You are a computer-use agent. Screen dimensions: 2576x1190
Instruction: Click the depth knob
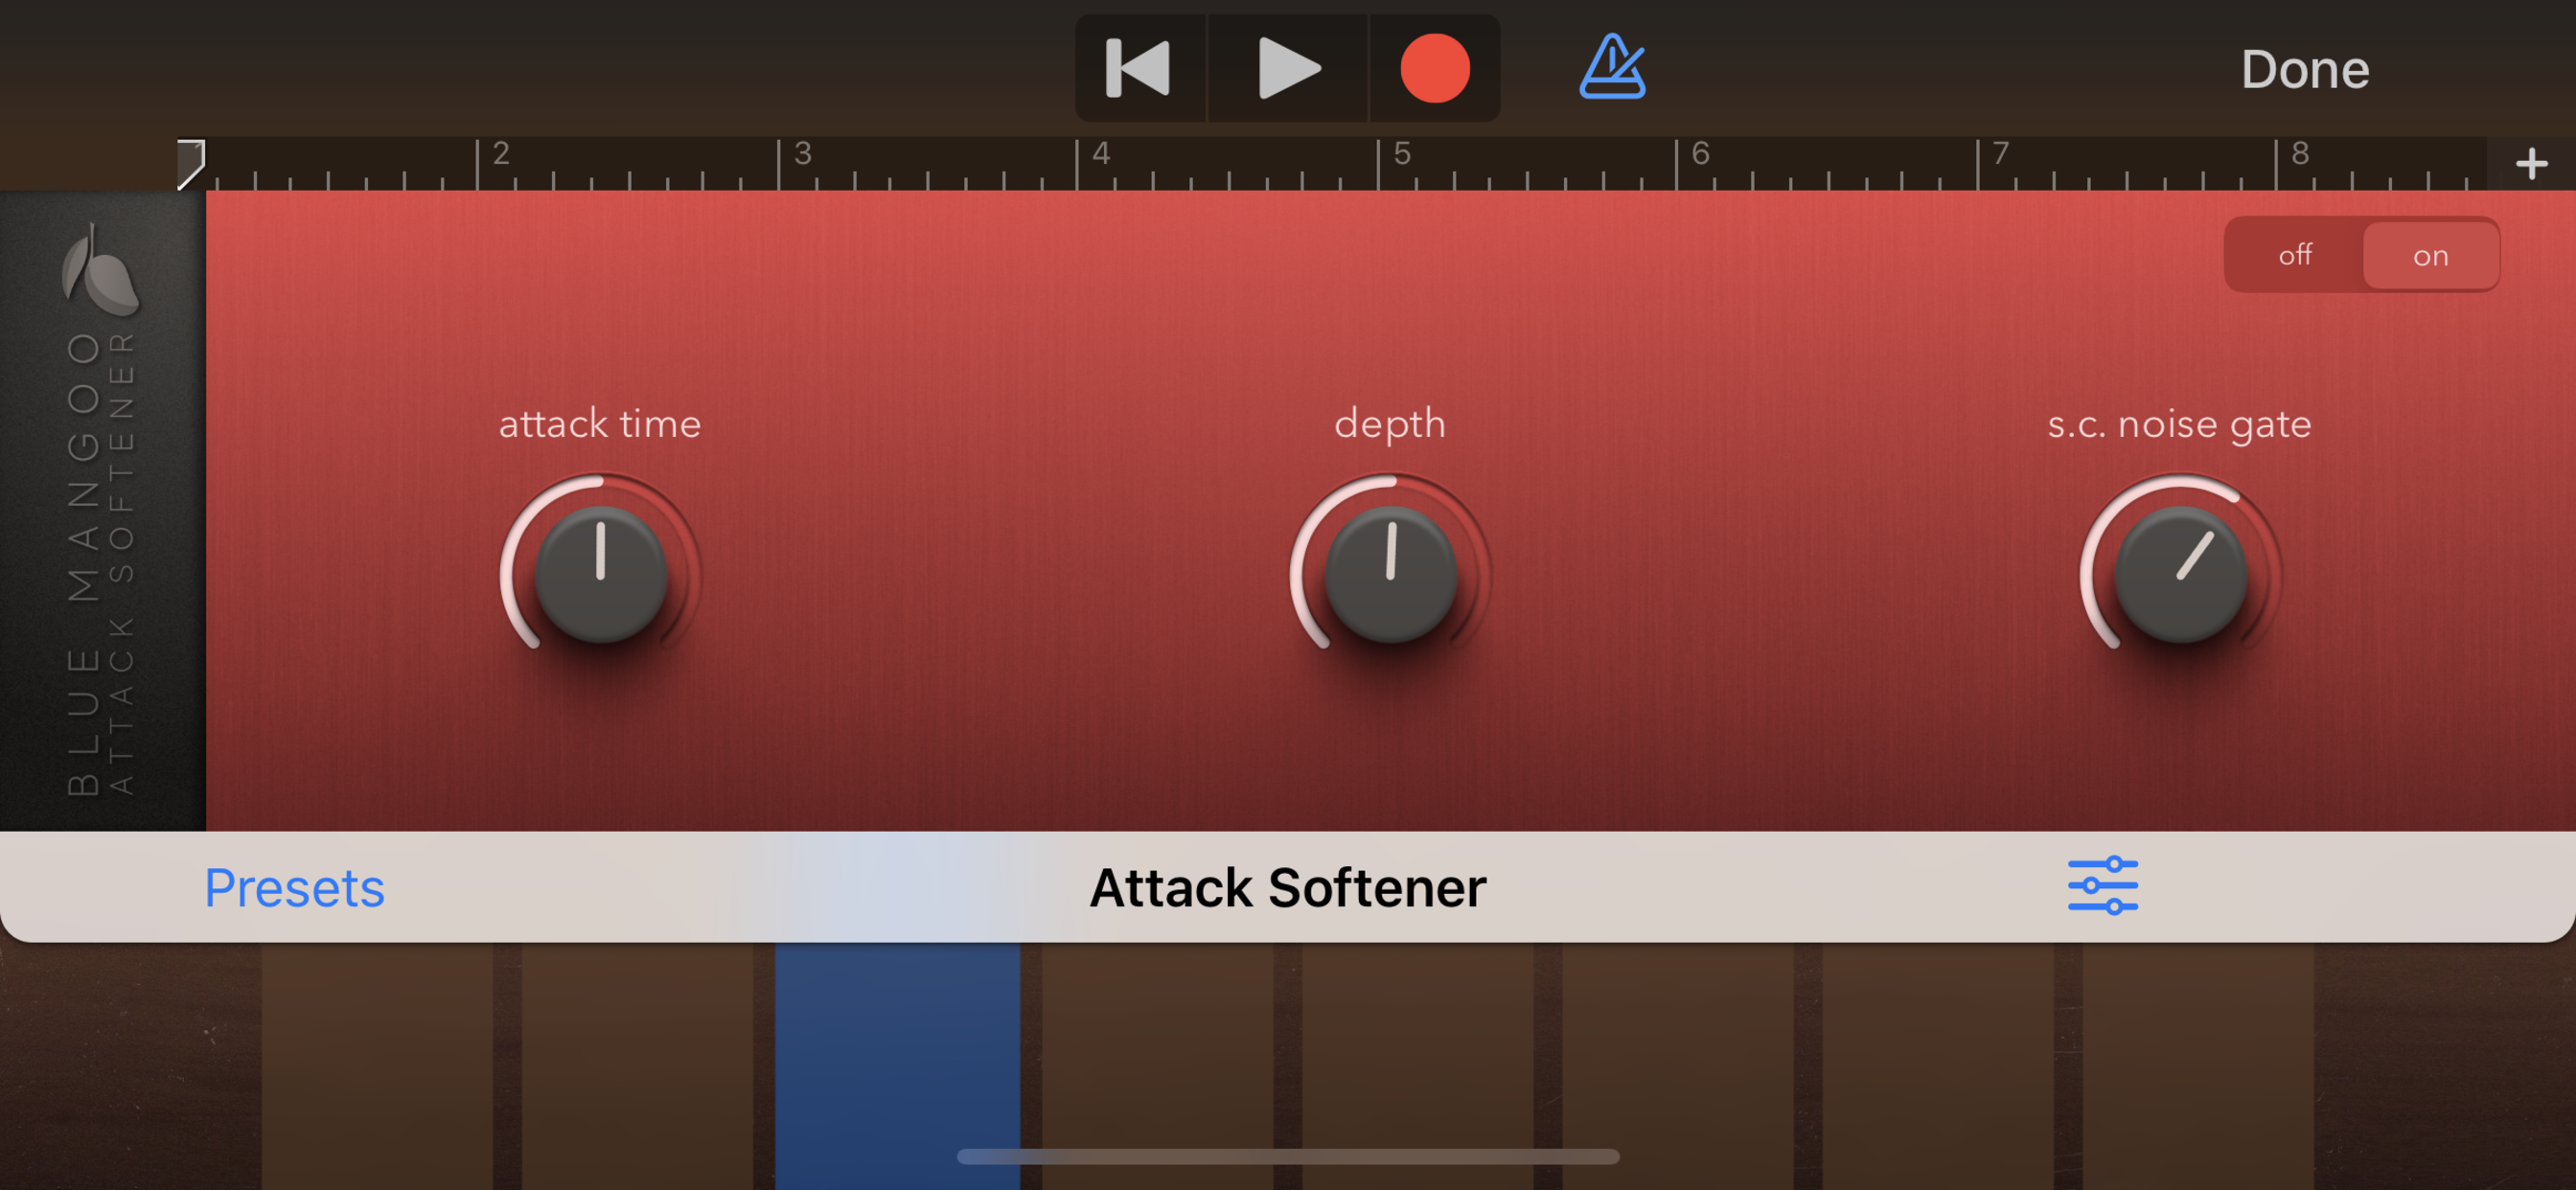(x=1390, y=574)
